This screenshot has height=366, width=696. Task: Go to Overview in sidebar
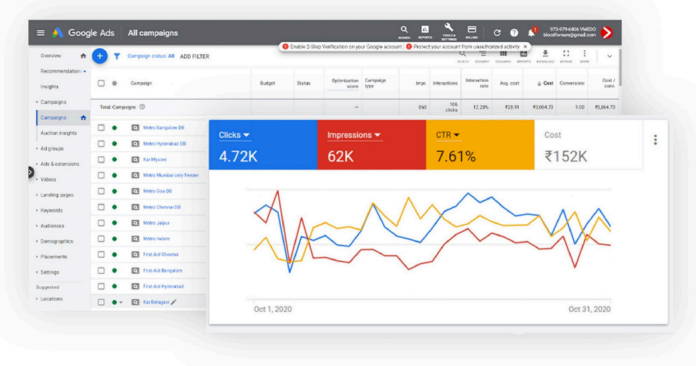51,56
